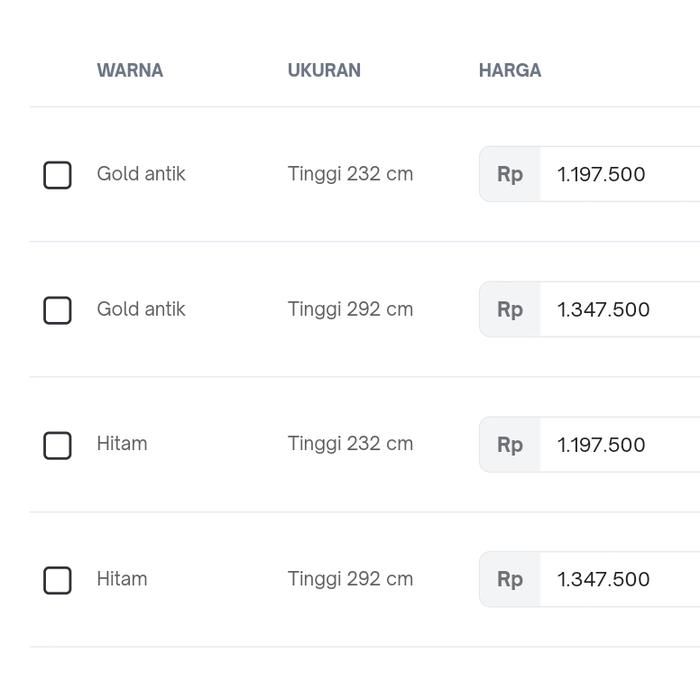Click Rp prefix in Hitam 292 cm row
Screen dimensions: 700x700
click(x=510, y=580)
